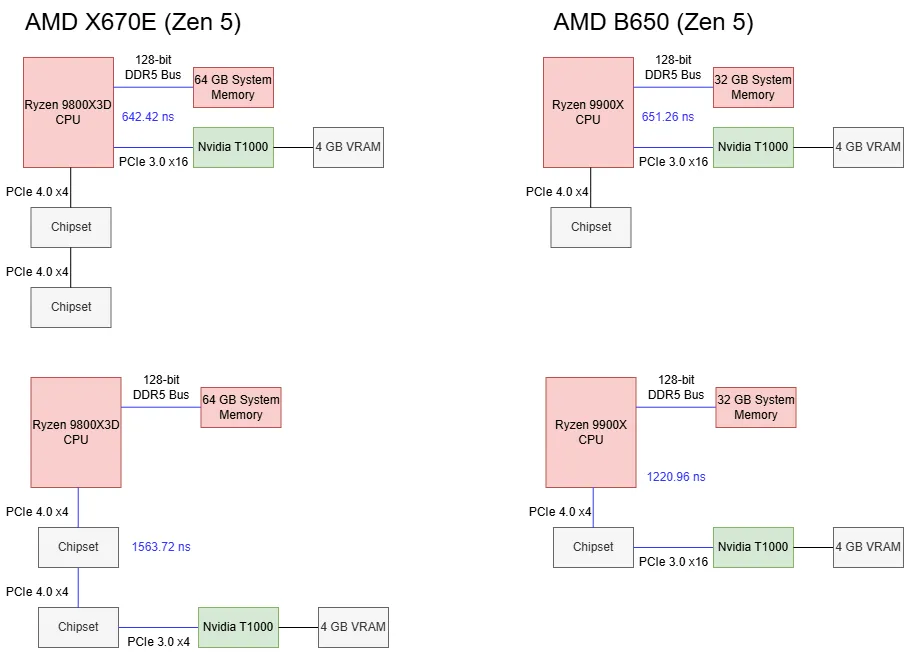This screenshot has width=914, height=657.
Task: Select the Chipset box beside 1563.72 ns
Action: click(78, 547)
